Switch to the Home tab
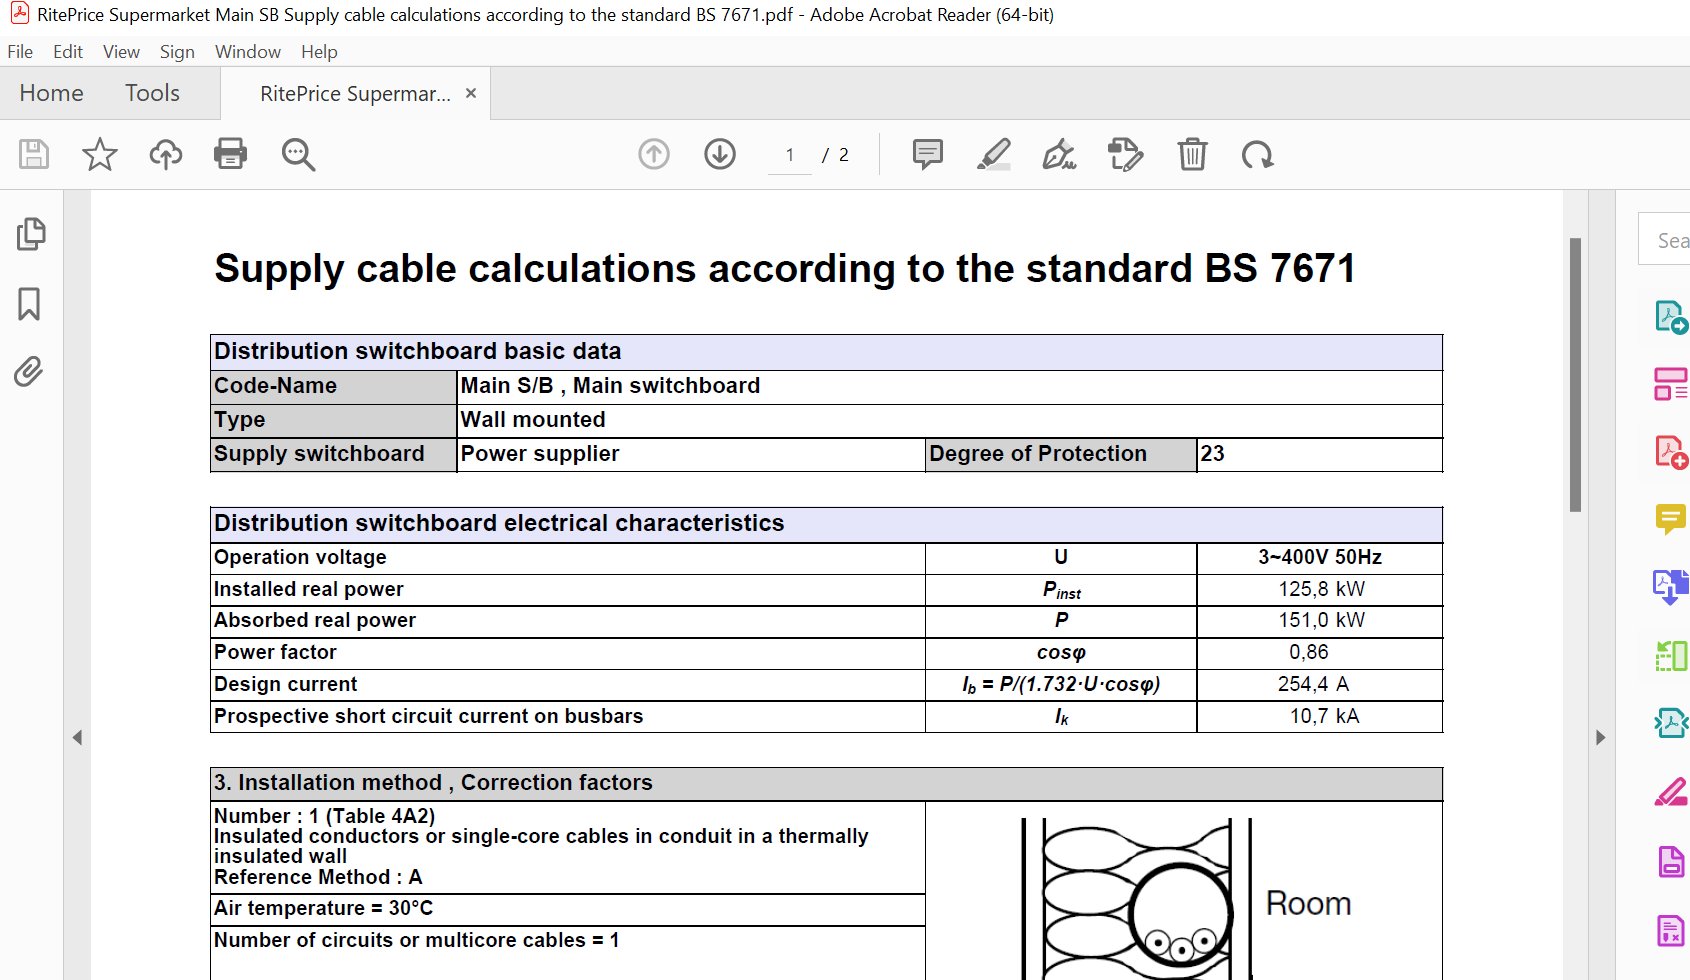Image resolution: width=1690 pixels, height=980 pixels. tap(51, 92)
